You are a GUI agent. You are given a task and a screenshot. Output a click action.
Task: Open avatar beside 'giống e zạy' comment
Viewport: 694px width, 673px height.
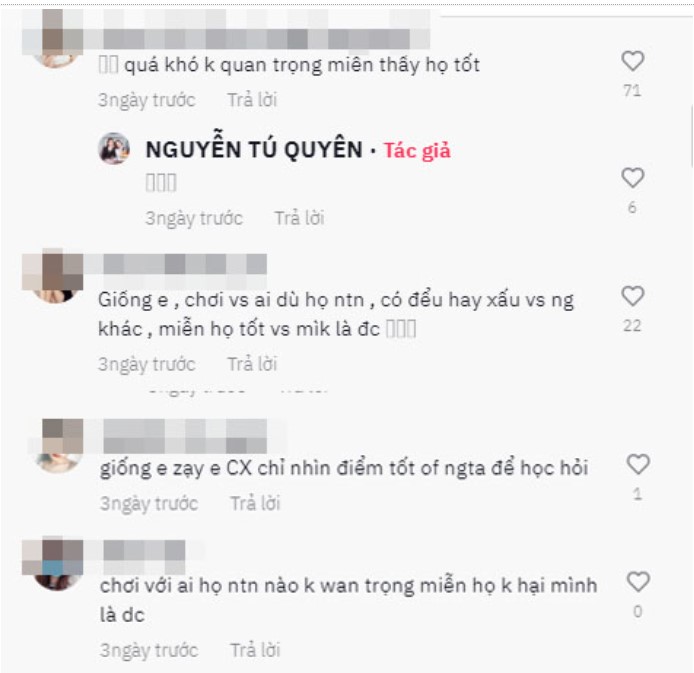pos(58,446)
